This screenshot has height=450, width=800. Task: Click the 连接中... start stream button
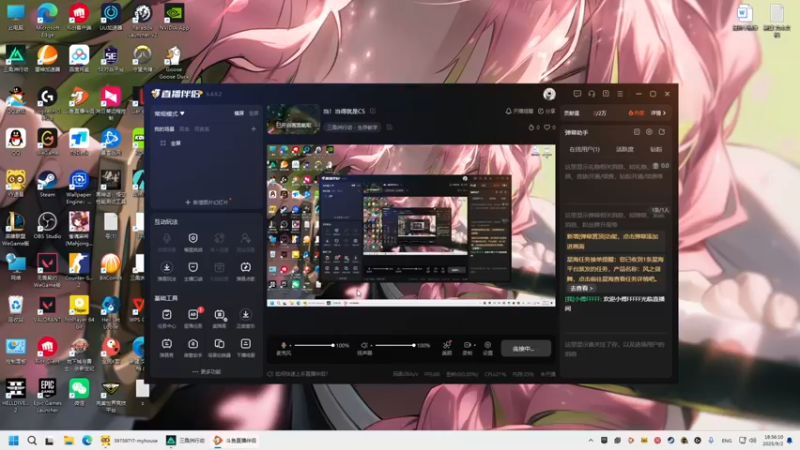[x=526, y=348]
